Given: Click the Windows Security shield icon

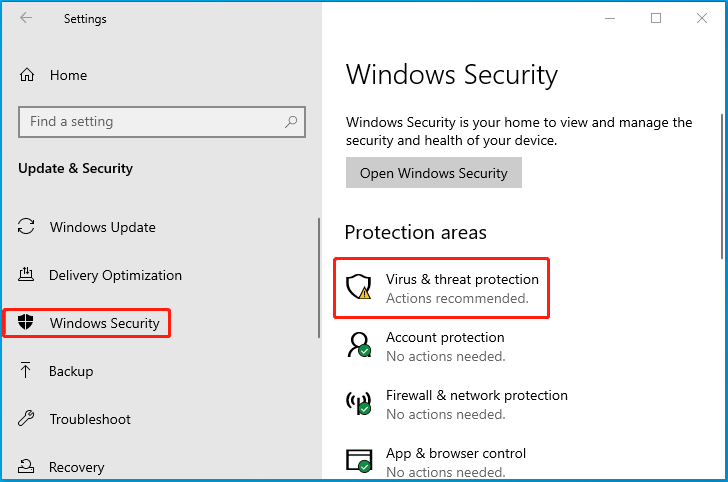Looking at the screenshot, I should tap(27, 323).
